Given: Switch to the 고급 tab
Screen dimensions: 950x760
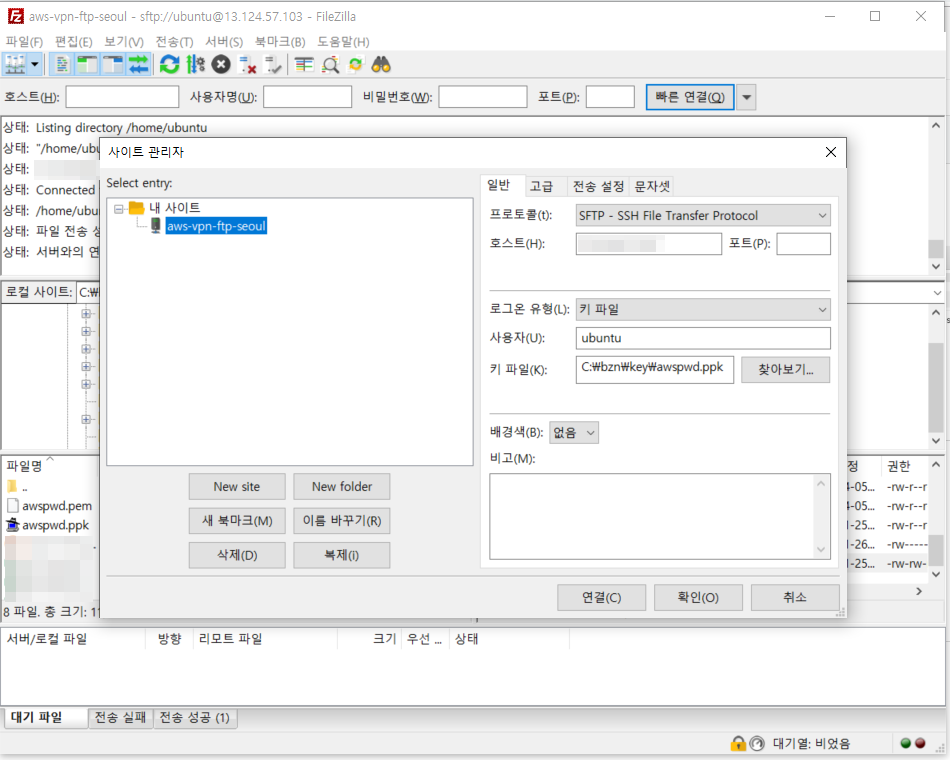Looking at the screenshot, I should [541, 186].
